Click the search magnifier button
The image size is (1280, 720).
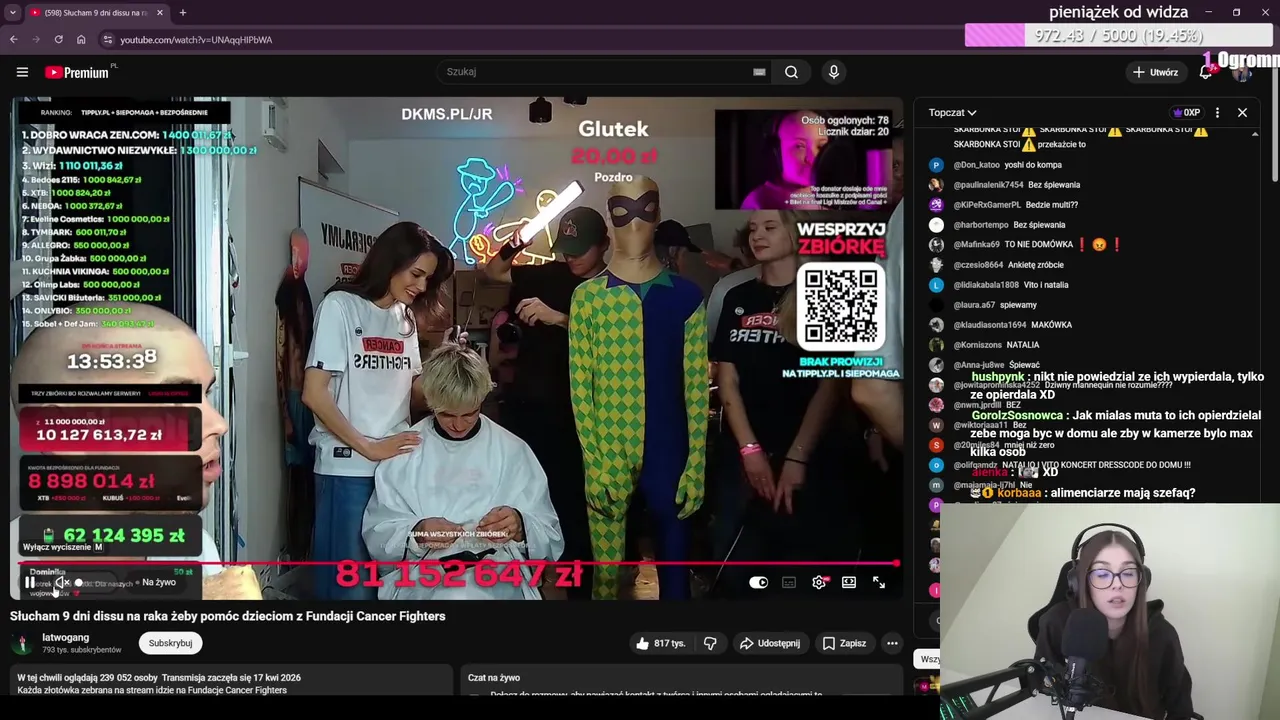click(x=791, y=72)
